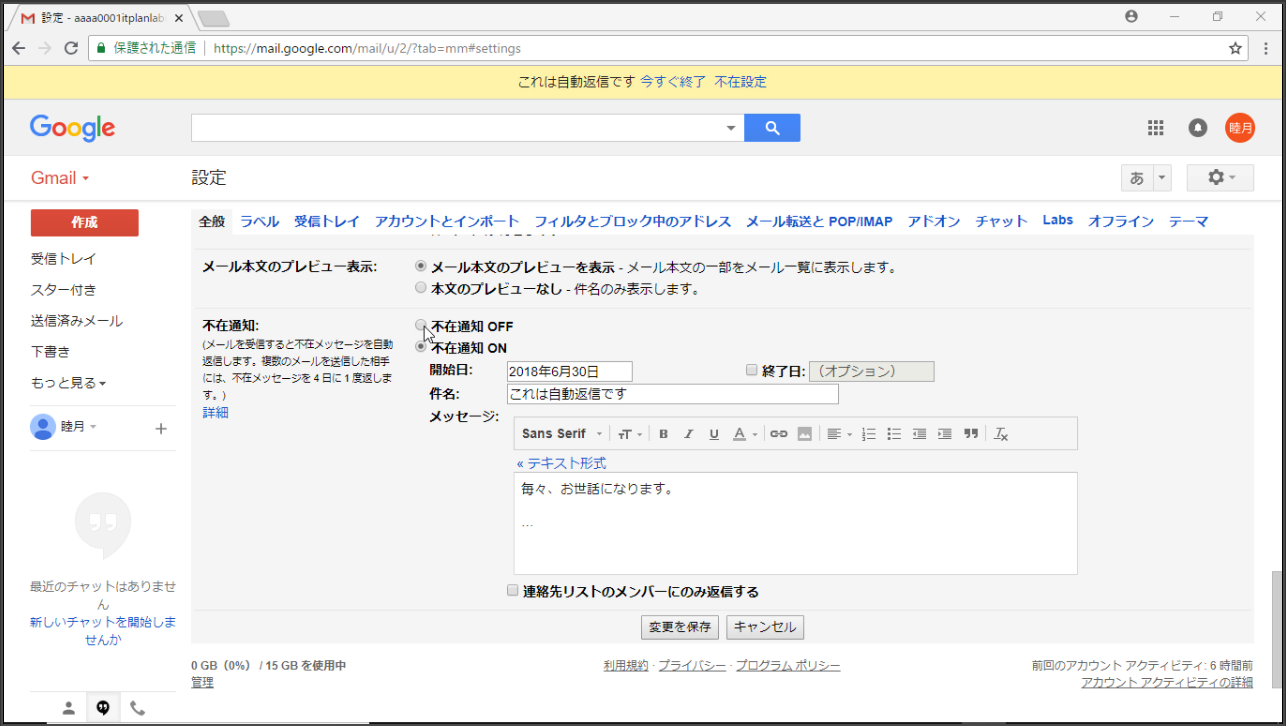Expand もっと見る in the sidebar
Image resolution: width=1286 pixels, height=726 pixels.
tap(68, 383)
